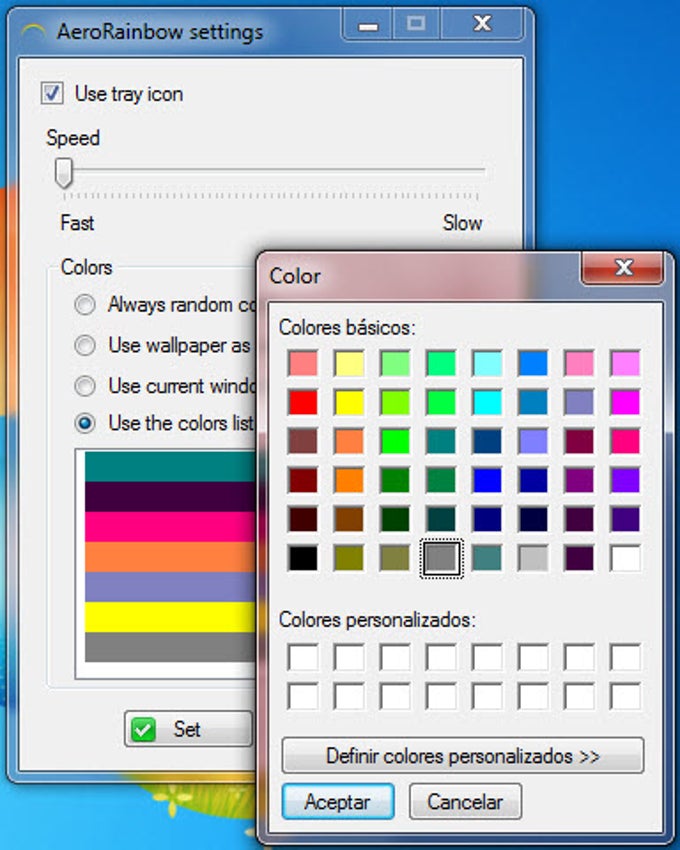Click the AeroRainbow rainbow title bar icon
The image size is (680, 850).
[x=34, y=33]
